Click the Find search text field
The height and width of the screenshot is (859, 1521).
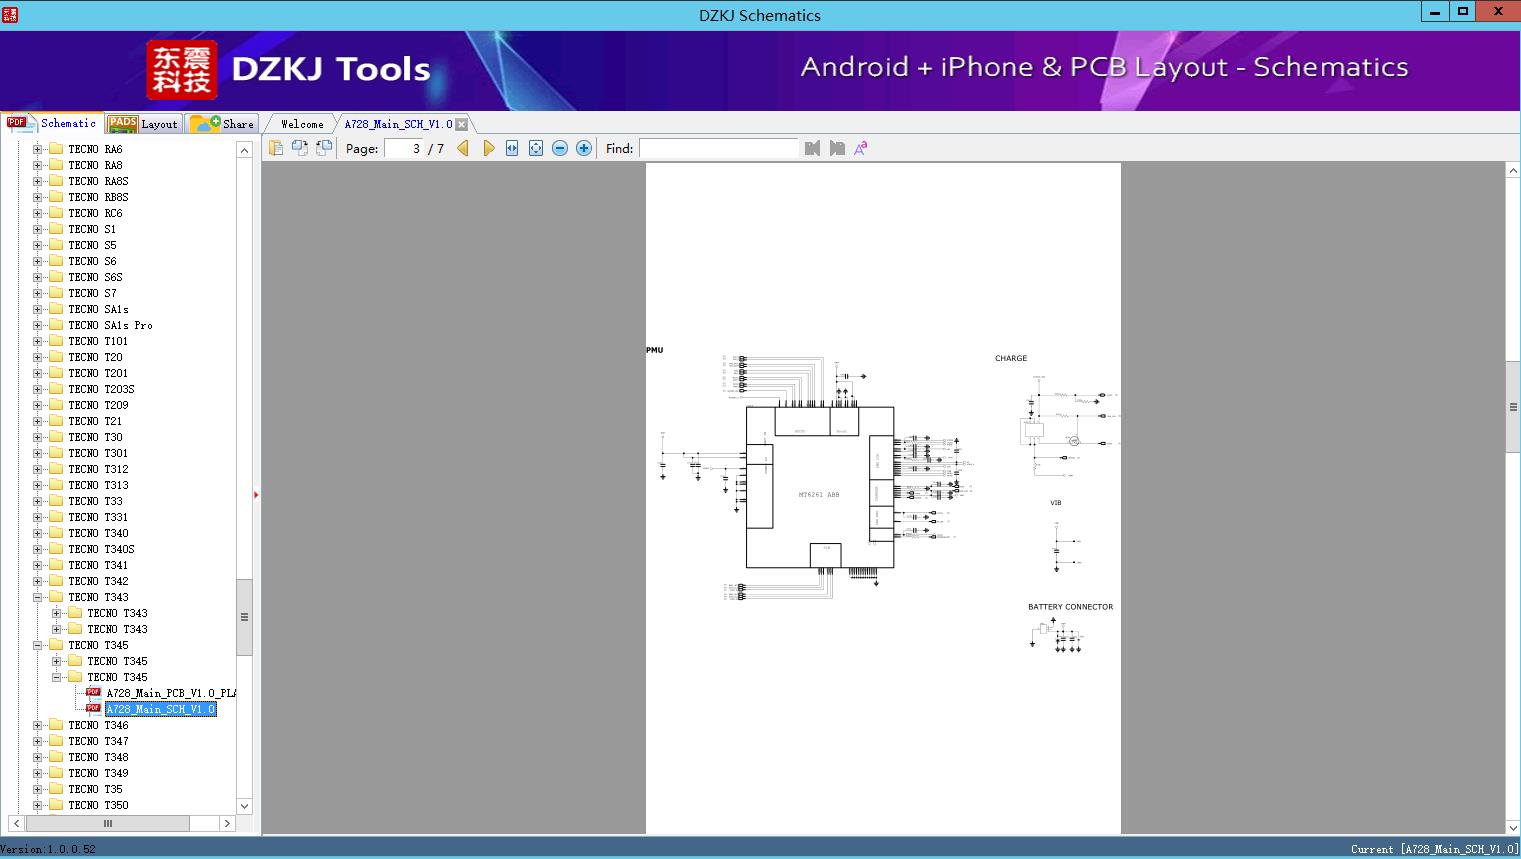718,148
